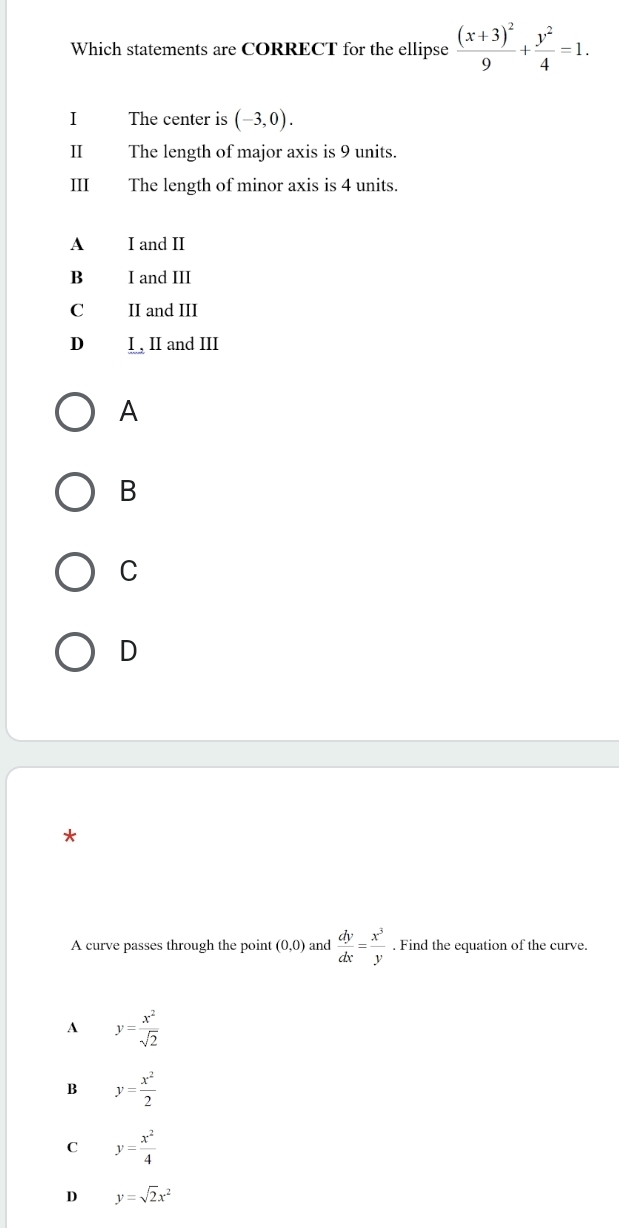
Task: Click the 'I and III' answer choice text
Action: (160, 278)
